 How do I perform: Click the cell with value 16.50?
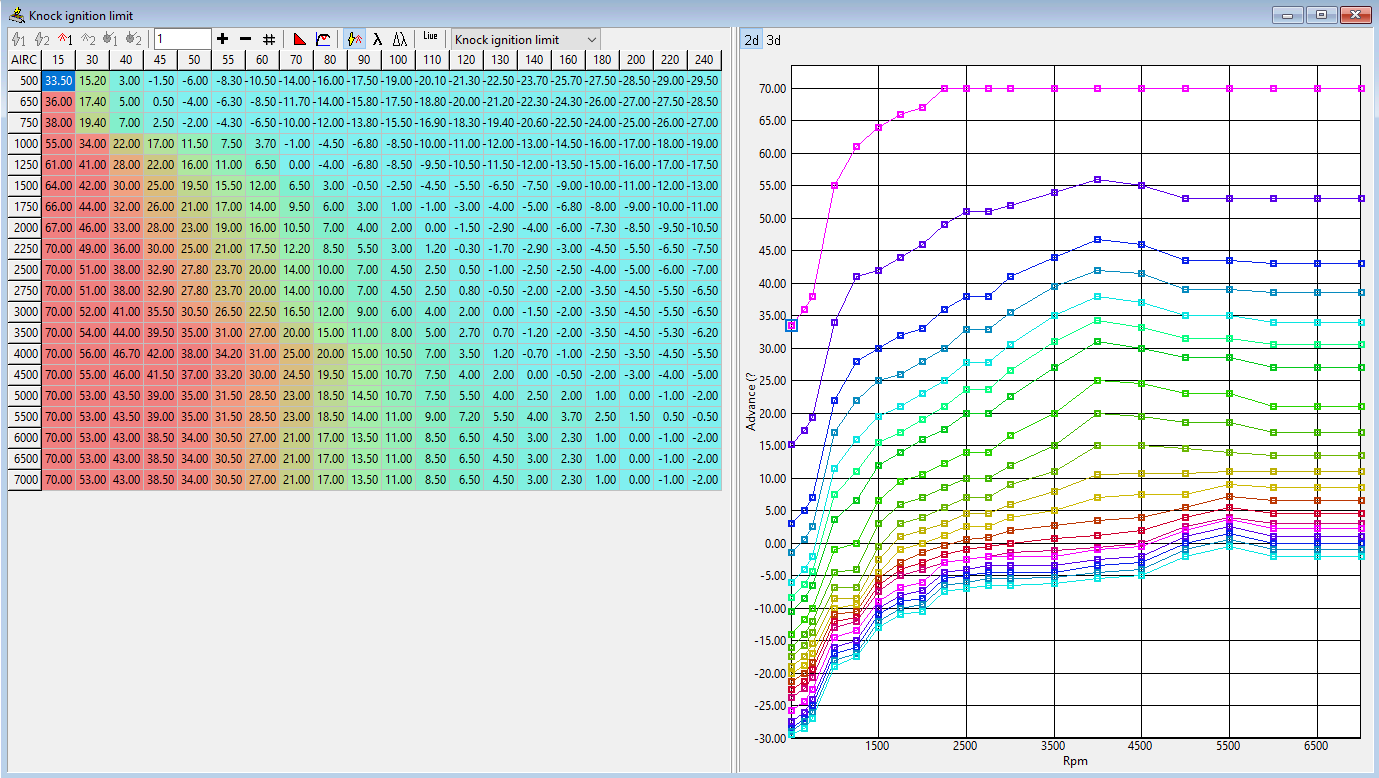296,311
